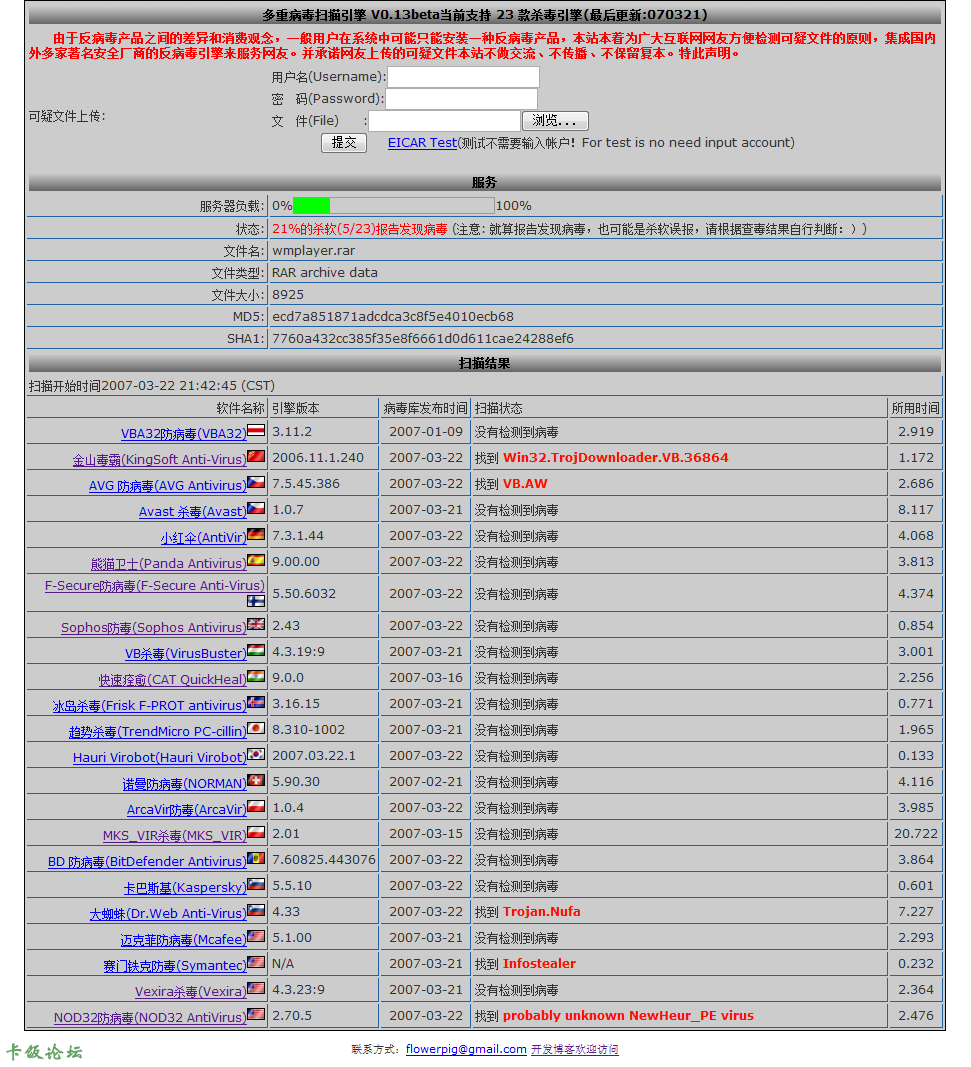971x1067 pixels.
Task: Focus the Password input field
Action: [461, 99]
